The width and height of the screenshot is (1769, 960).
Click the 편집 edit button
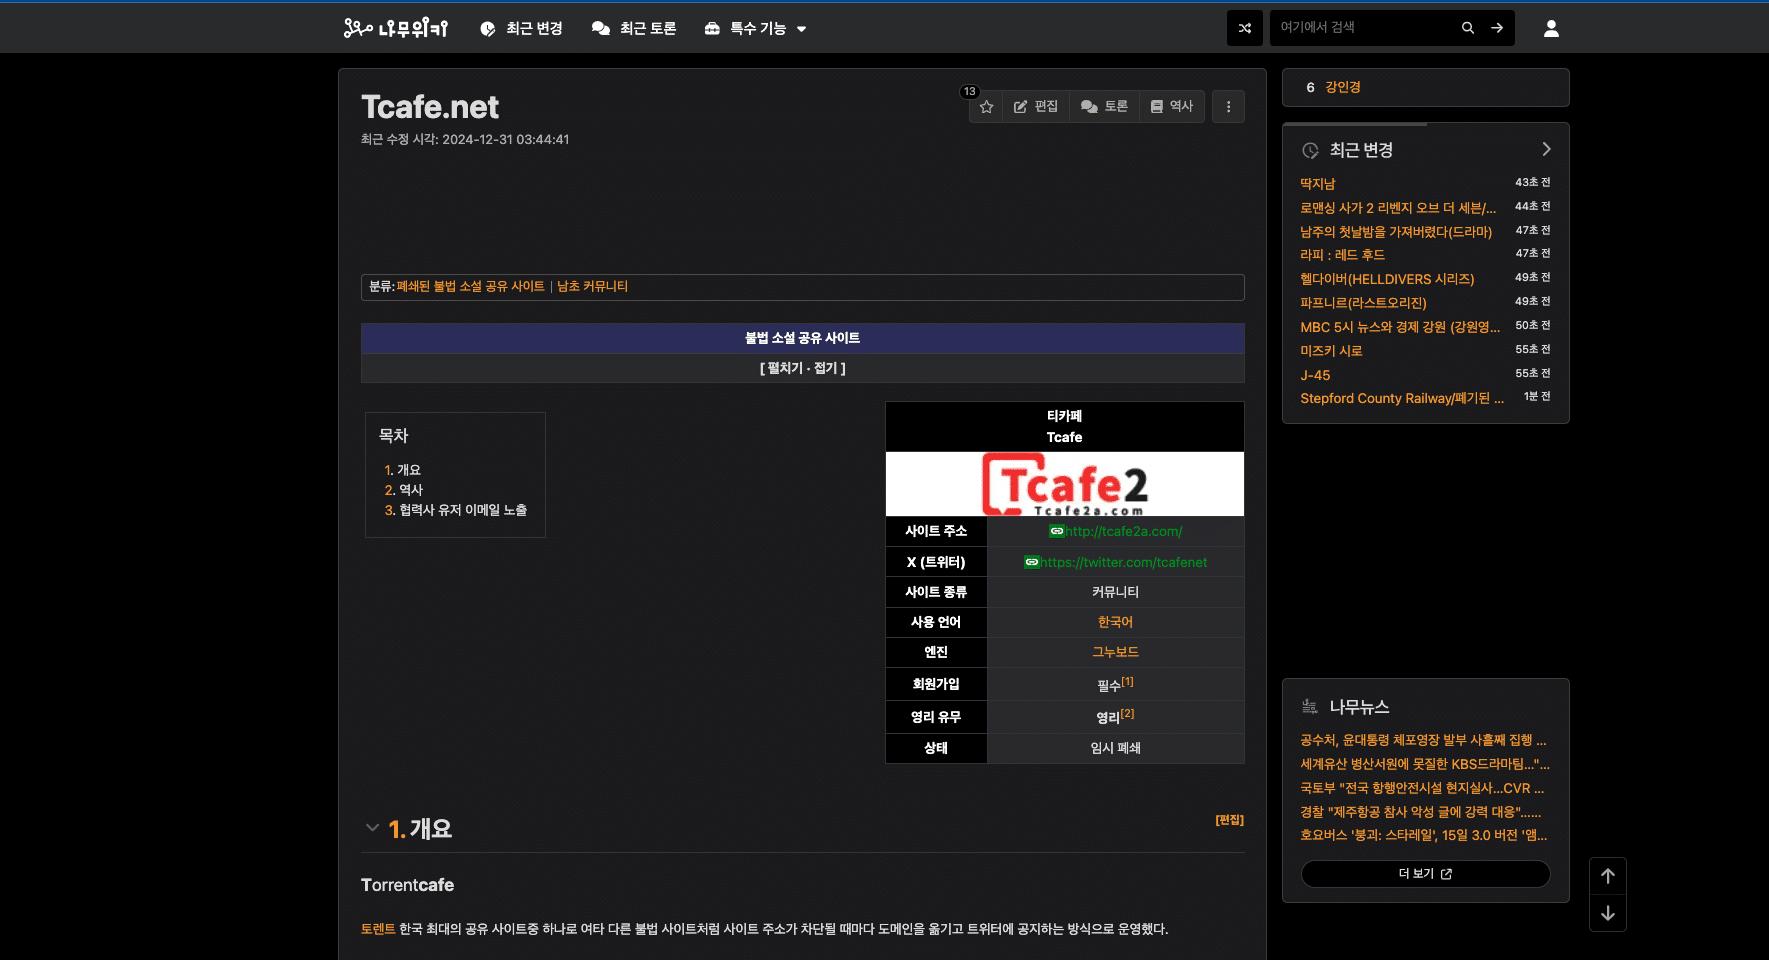1035,107
